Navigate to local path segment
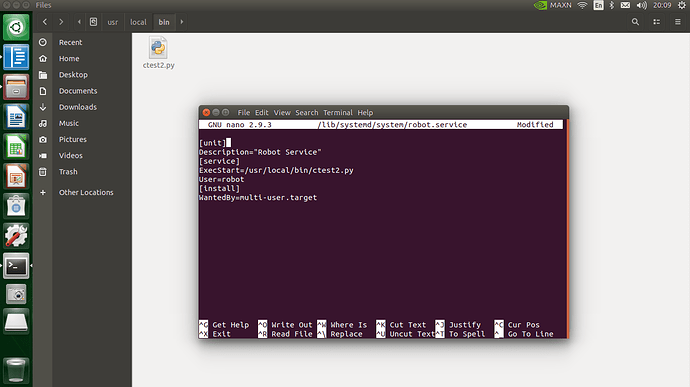The image size is (690, 387). click(138, 22)
